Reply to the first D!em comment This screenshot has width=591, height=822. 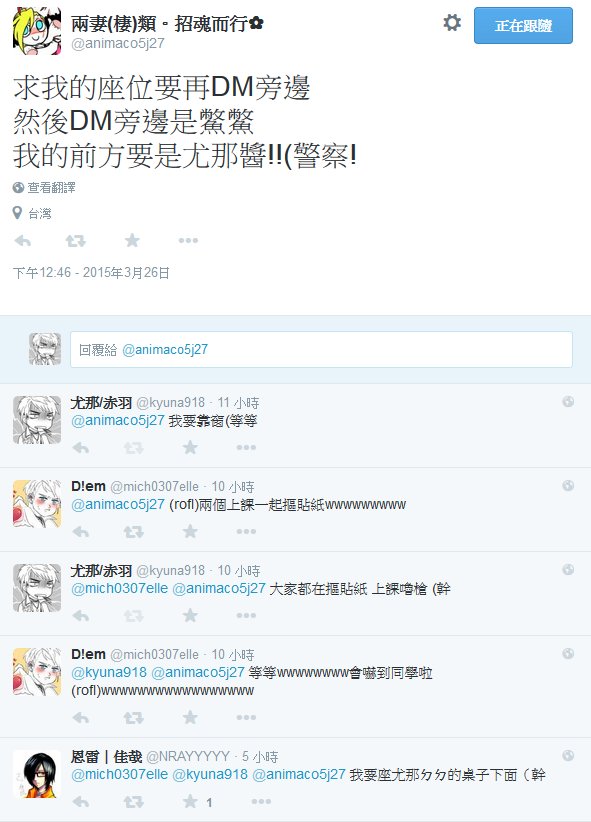click(81, 532)
